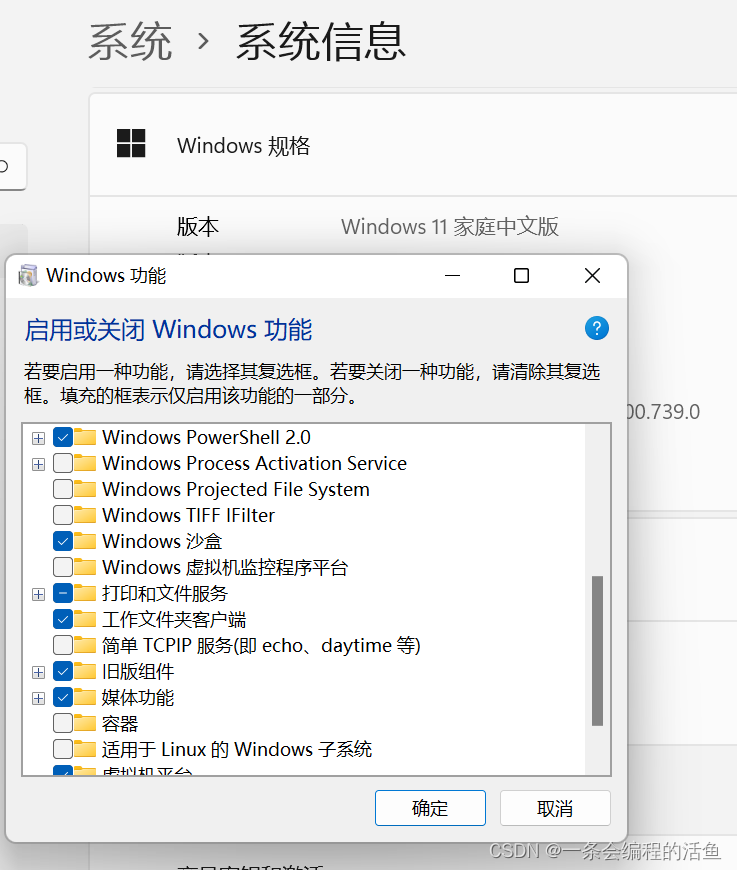Click folder icon of Windows Projected File System
Viewport: 737px width, 870px height.
pyautogui.click(x=85, y=489)
